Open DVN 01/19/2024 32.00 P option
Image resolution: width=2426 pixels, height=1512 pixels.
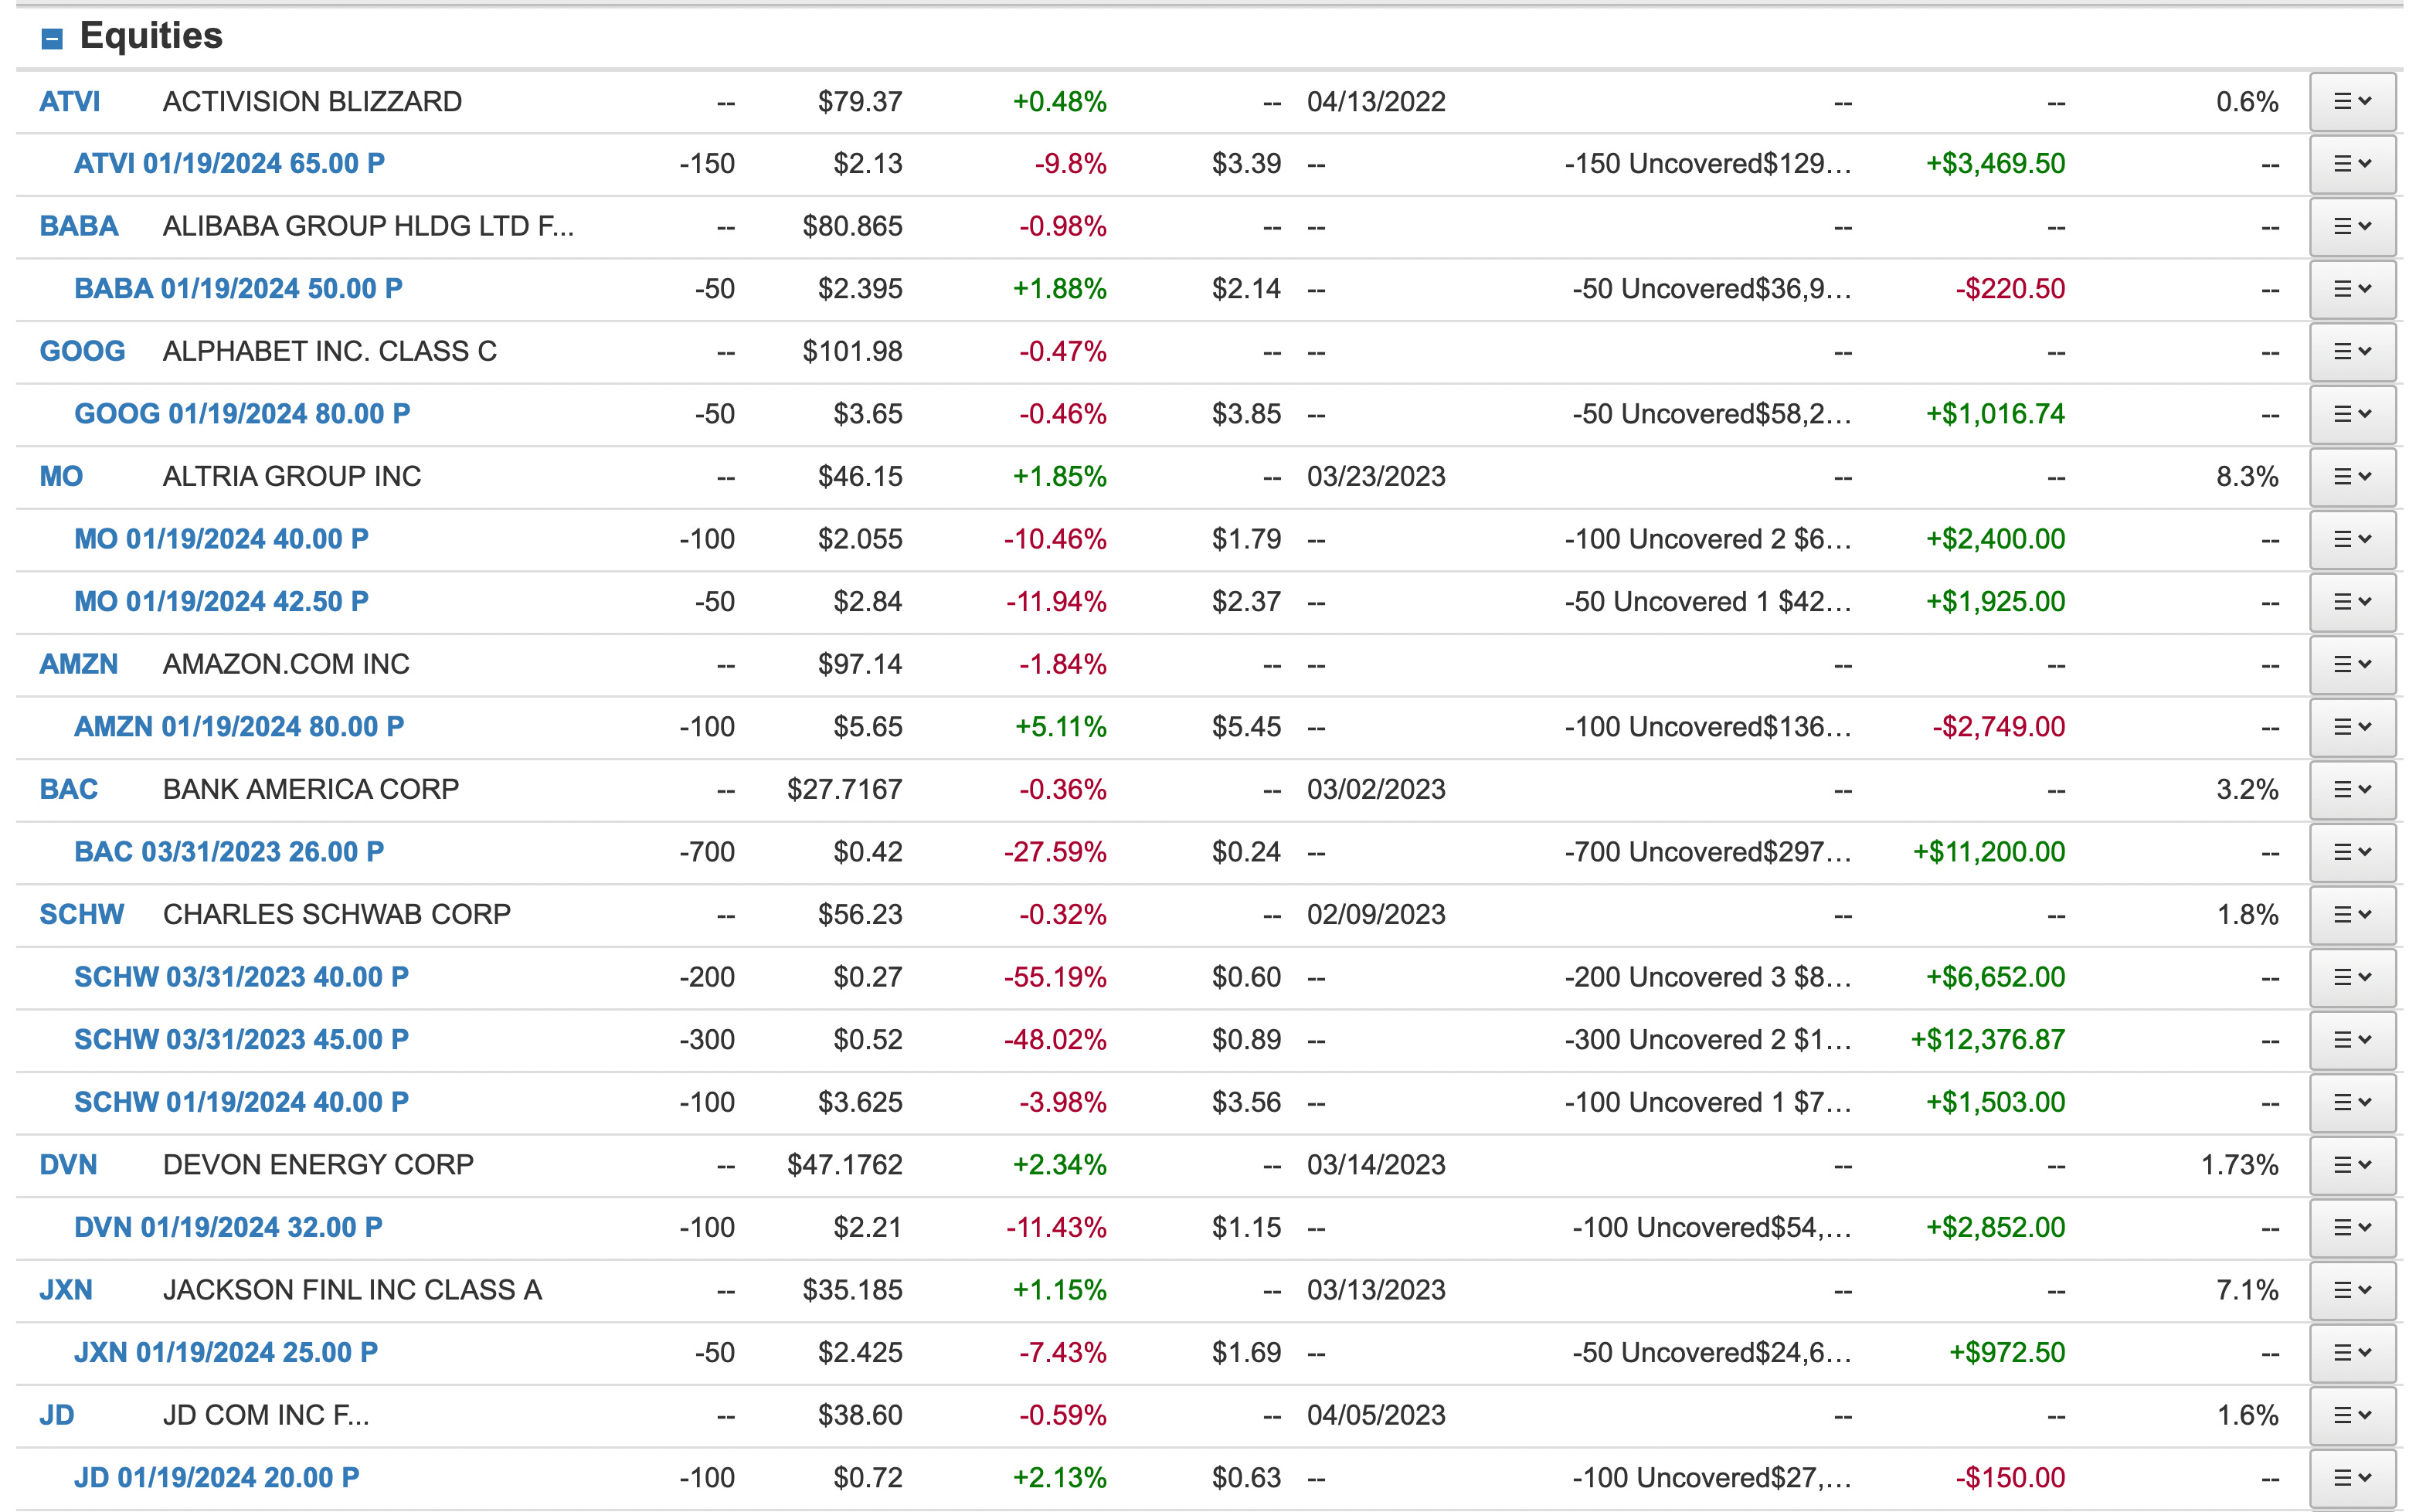228,1228
